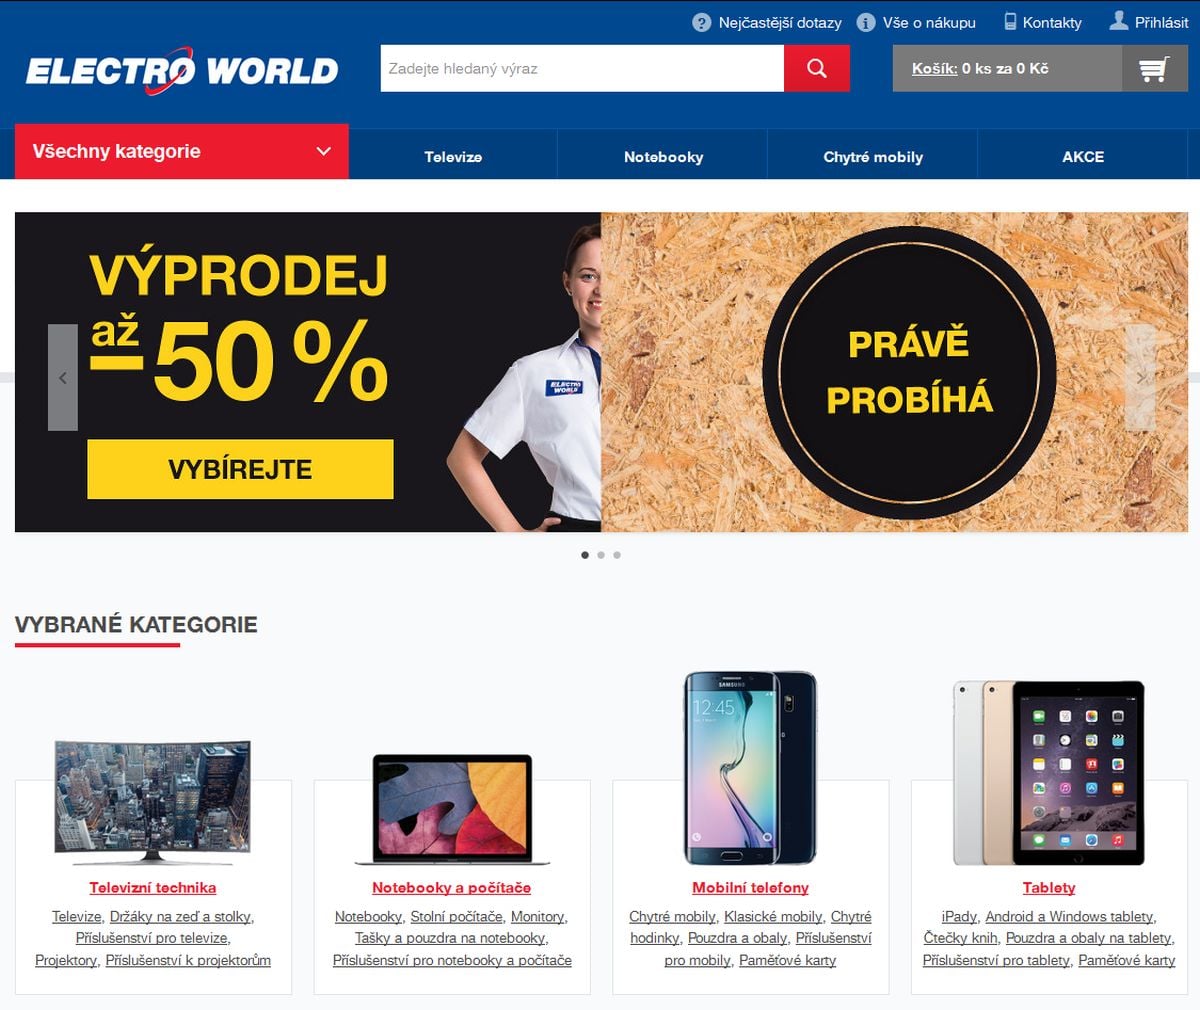Click the yellow VYBÍREJTE button
The image size is (1200, 1010).
tap(240, 469)
